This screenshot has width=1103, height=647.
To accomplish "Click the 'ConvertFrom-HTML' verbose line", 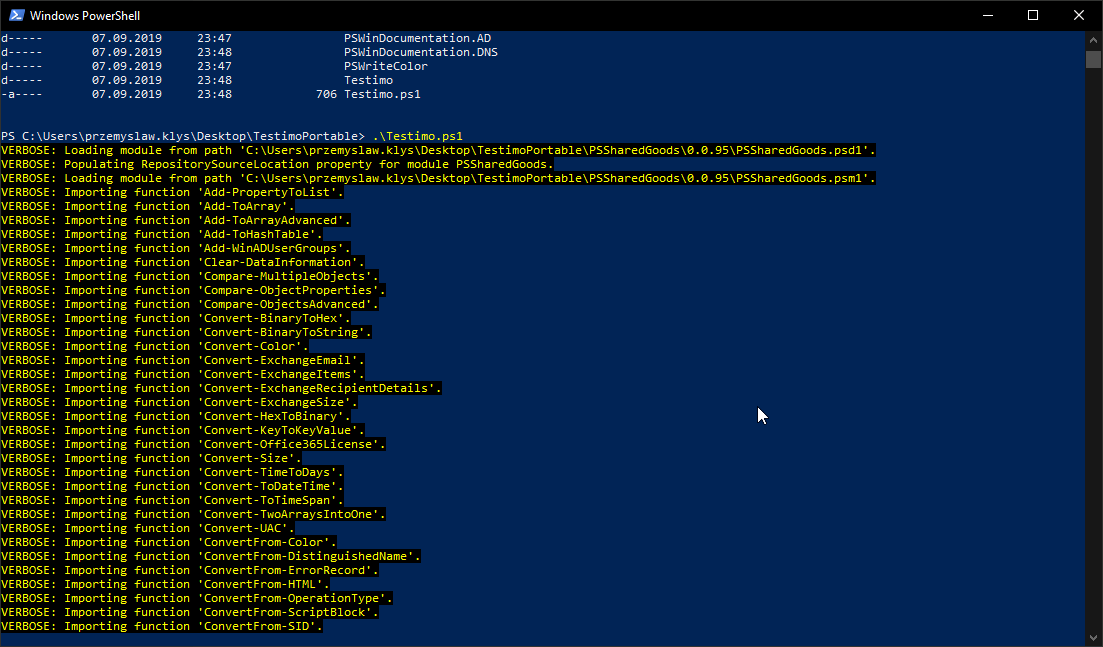I will point(165,584).
